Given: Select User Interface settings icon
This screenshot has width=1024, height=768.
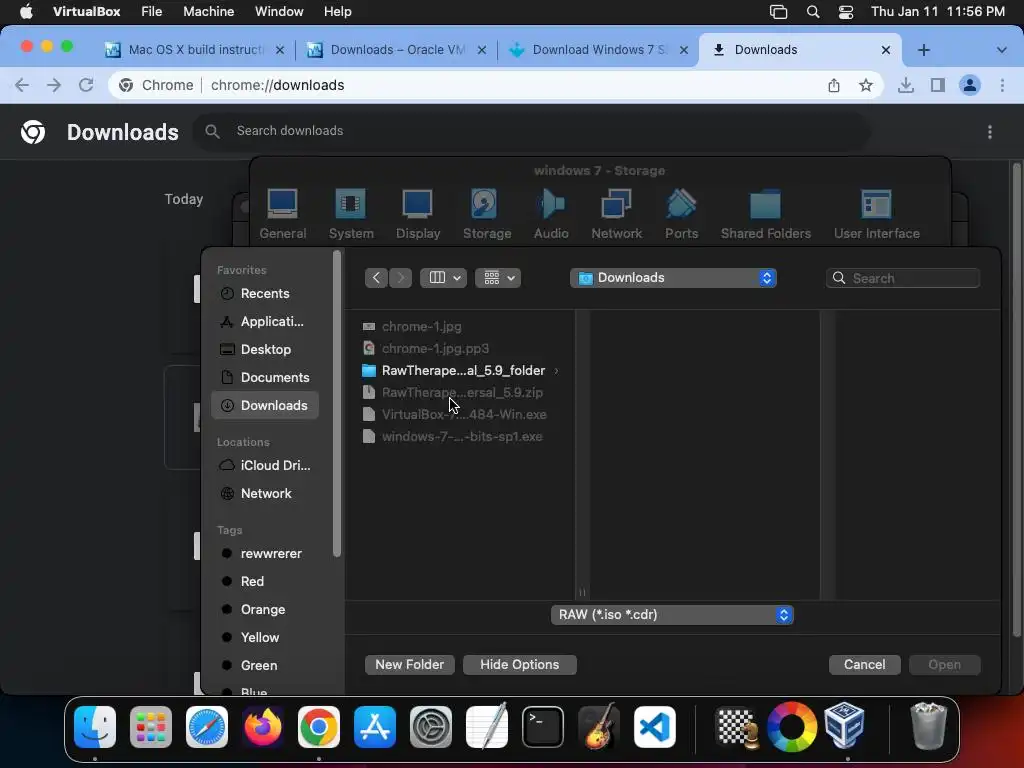Looking at the screenshot, I should [x=876, y=214].
